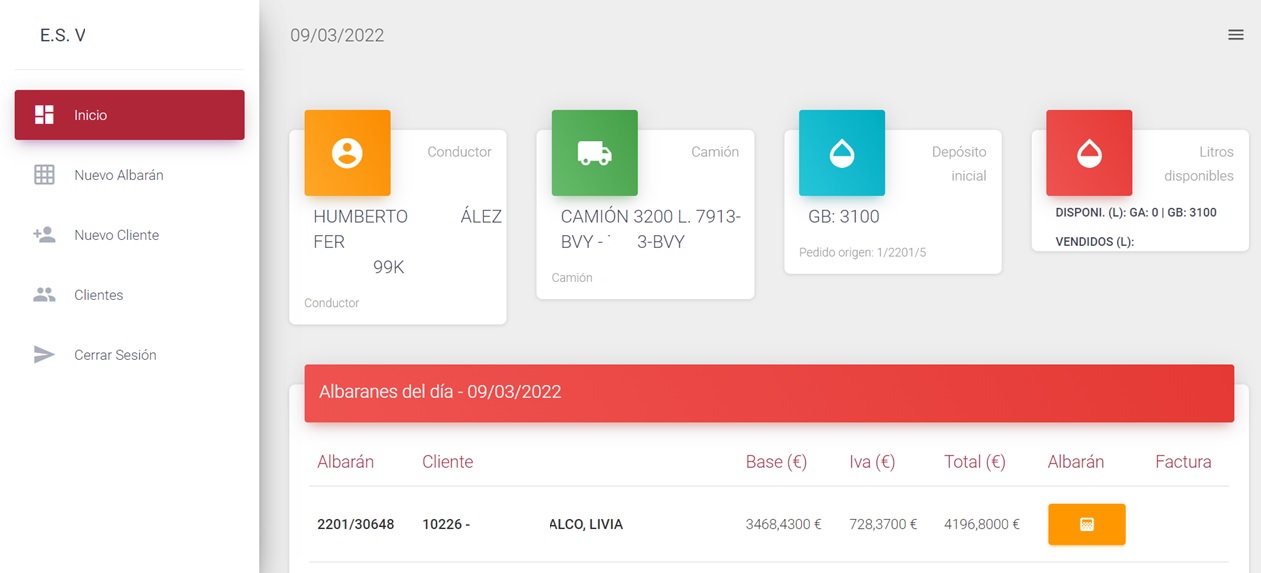Click the orange Conductor person icon
This screenshot has height=573, width=1261.
coord(347,153)
